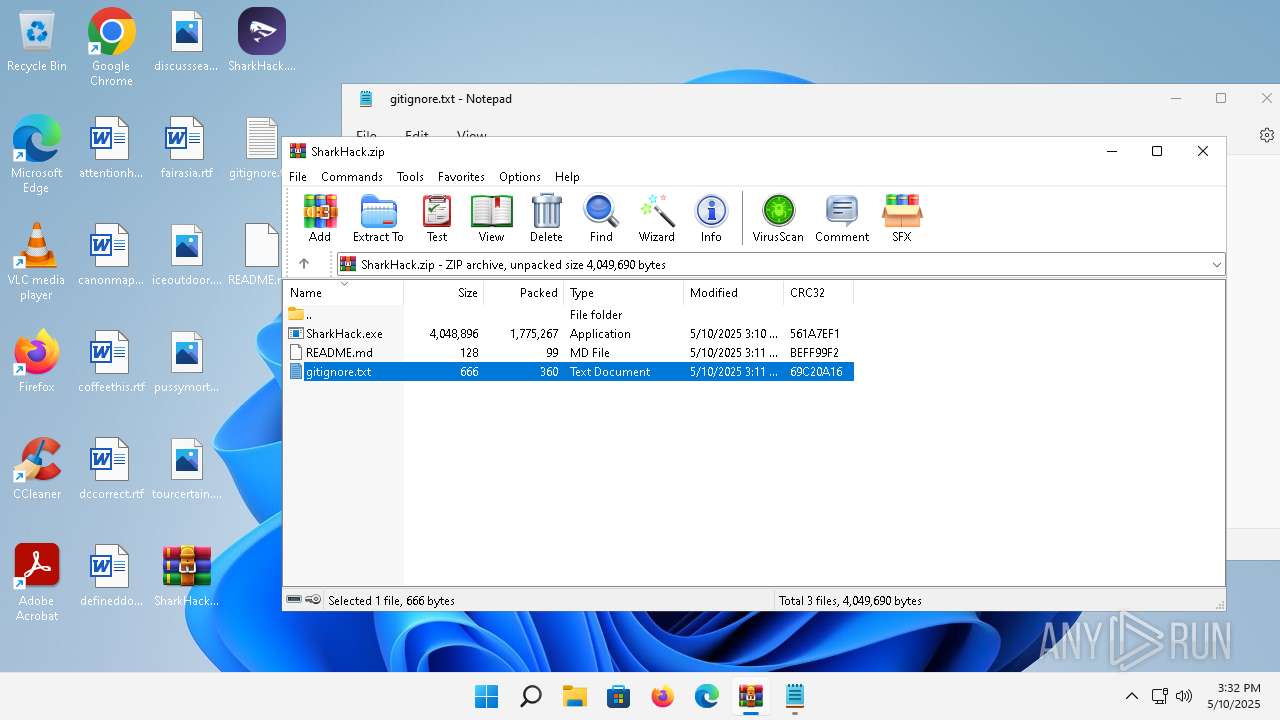Select iceoutdoor image file on desktop
Image resolution: width=1280 pixels, height=720 pixels.
tap(186, 254)
